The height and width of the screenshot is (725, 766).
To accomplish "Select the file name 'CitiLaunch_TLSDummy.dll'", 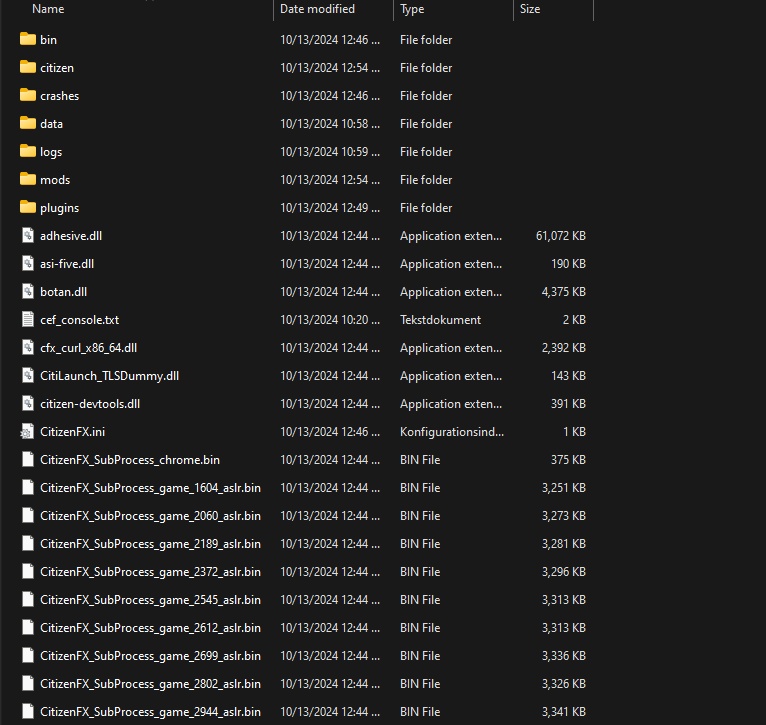I will tap(109, 376).
